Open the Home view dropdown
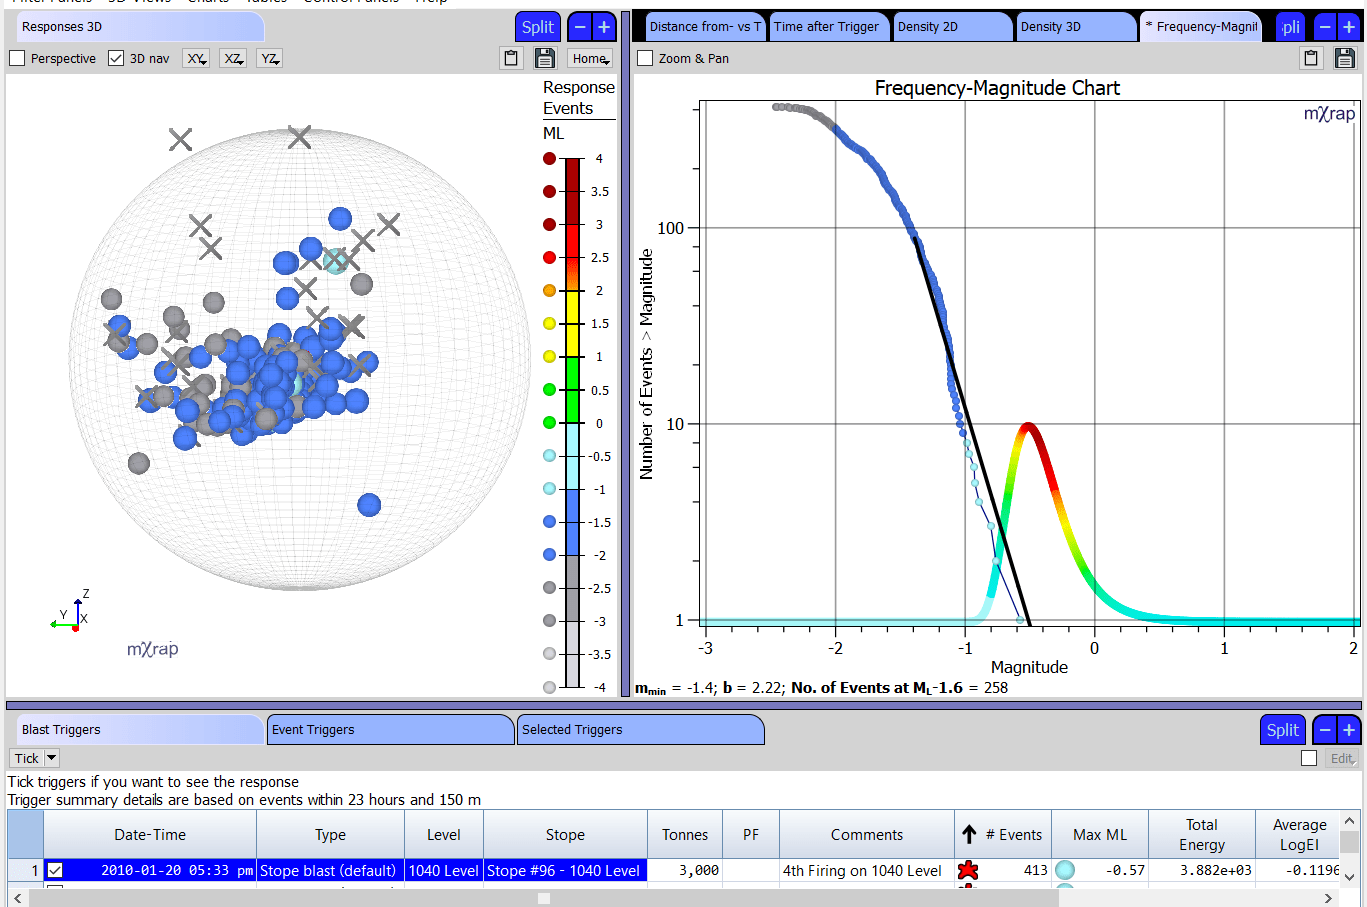Screen dimensions: 1367x907 (x=590, y=59)
